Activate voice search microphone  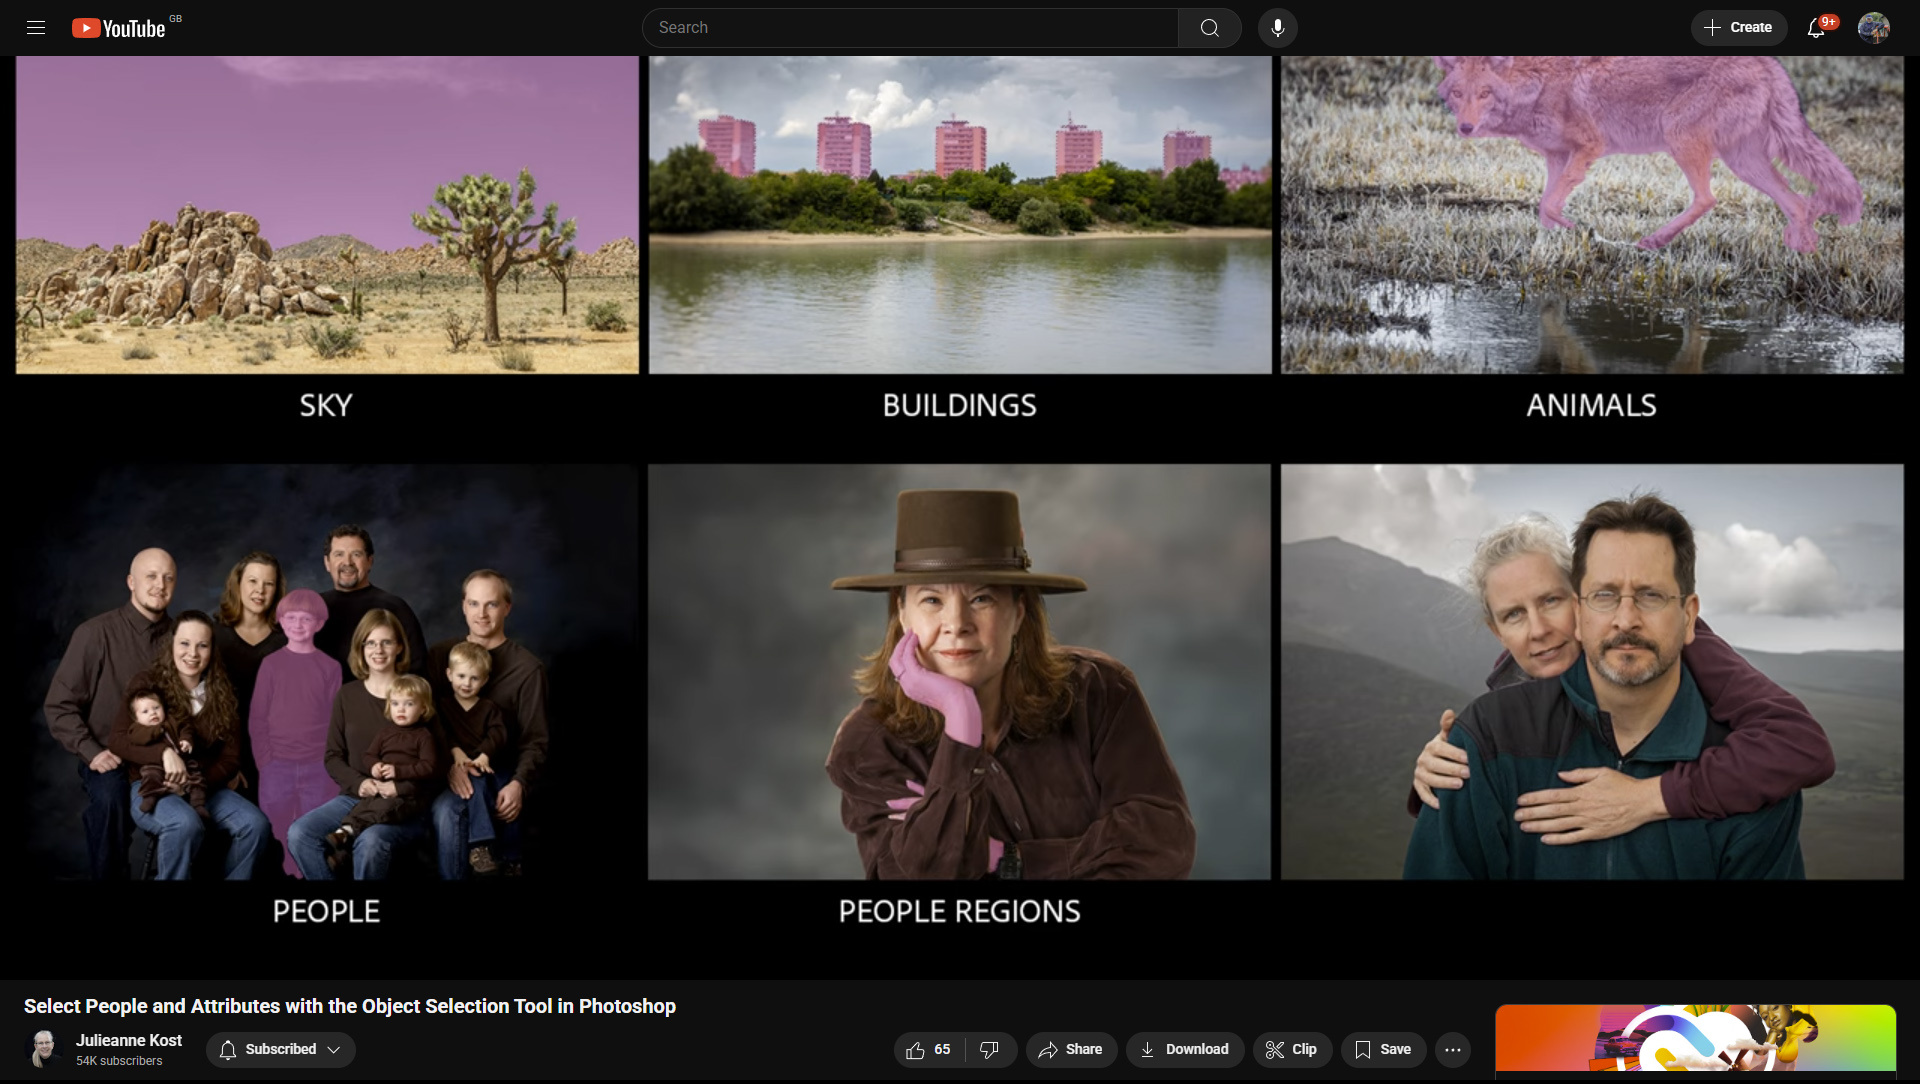tap(1277, 28)
